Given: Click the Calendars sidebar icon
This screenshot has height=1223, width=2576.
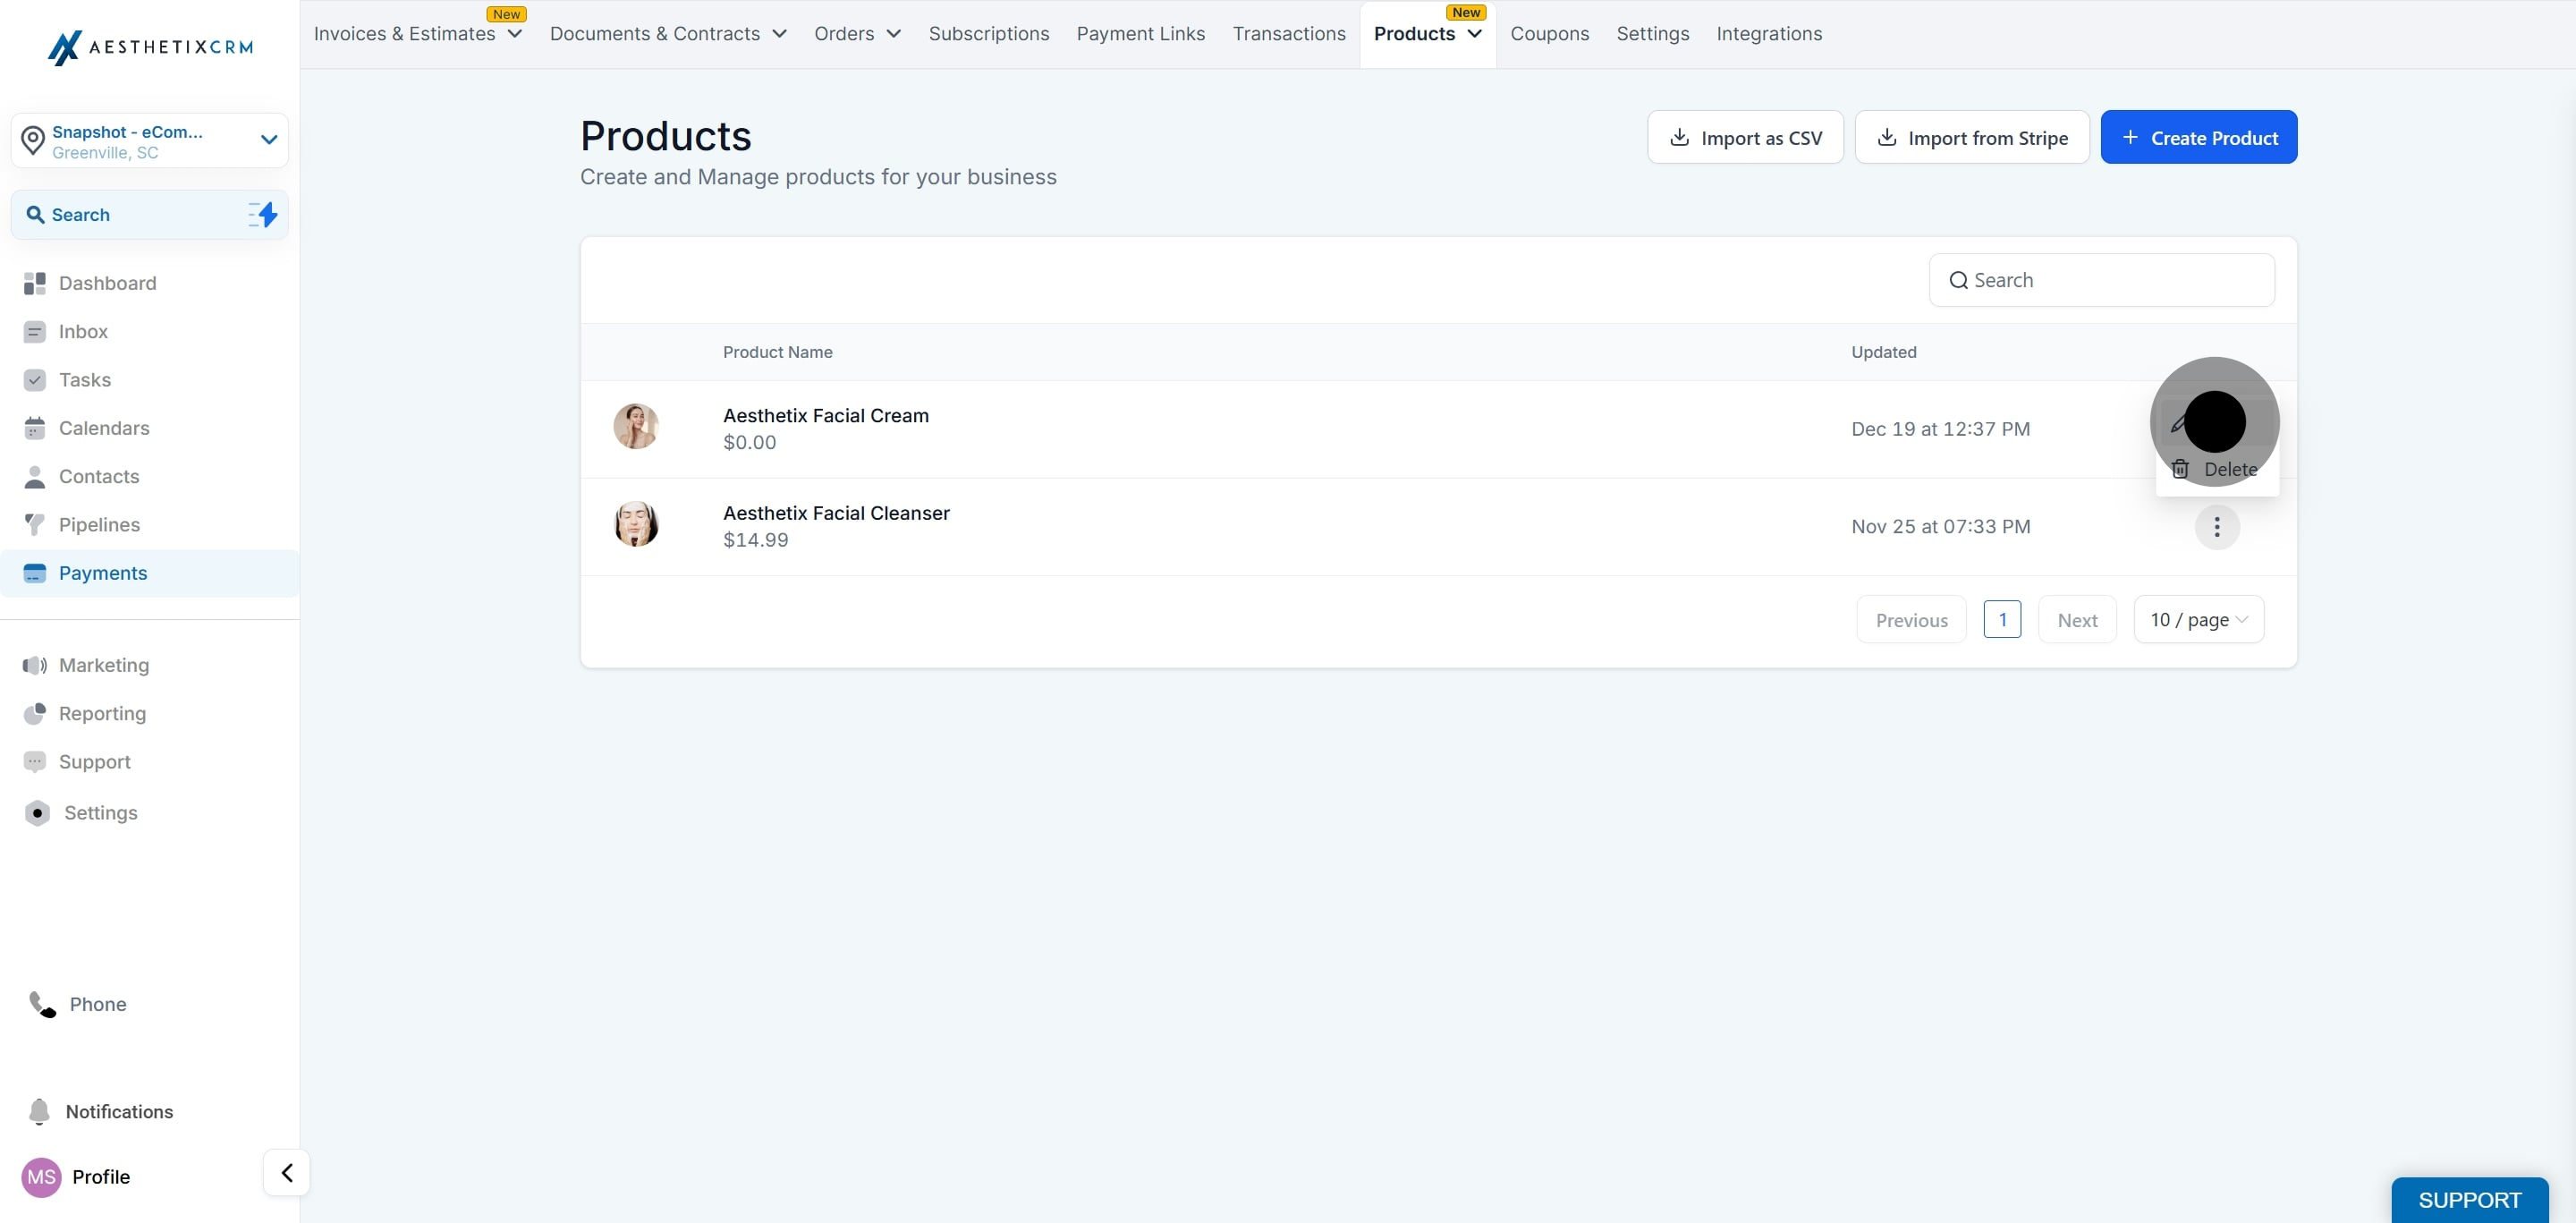Looking at the screenshot, I should tap(35, 428).
